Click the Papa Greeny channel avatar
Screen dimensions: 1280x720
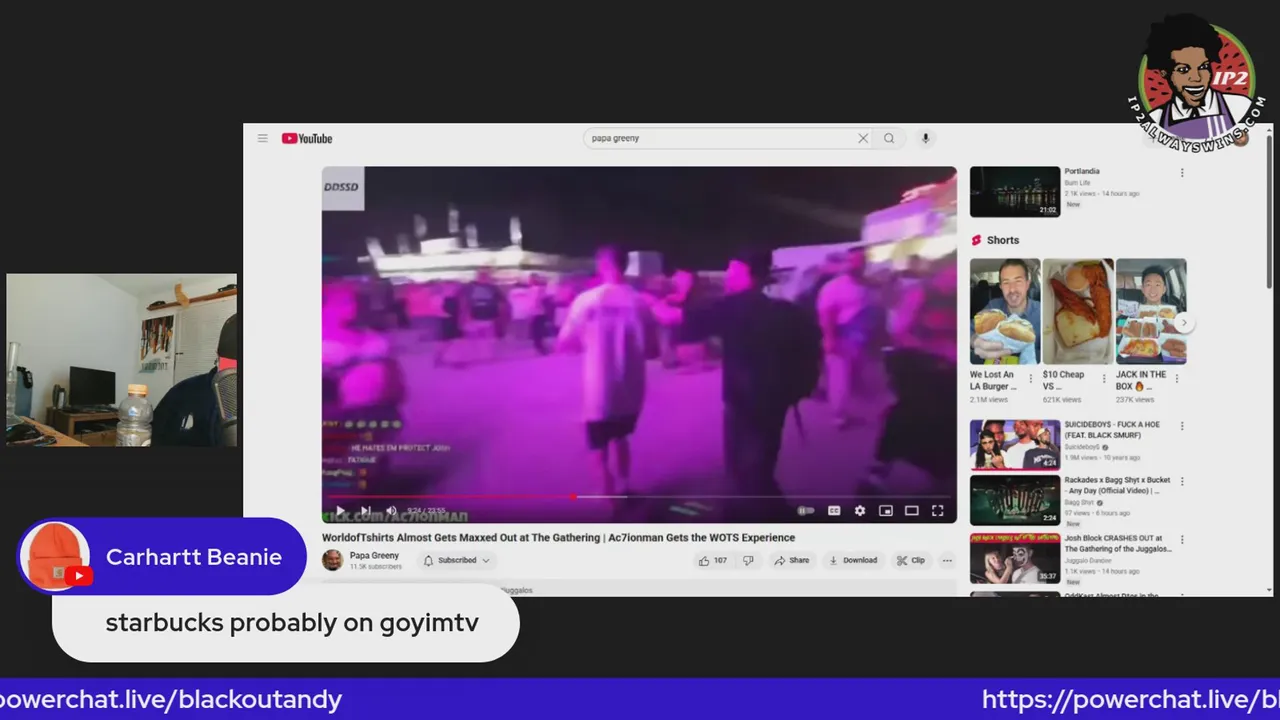tap(332, 560)
